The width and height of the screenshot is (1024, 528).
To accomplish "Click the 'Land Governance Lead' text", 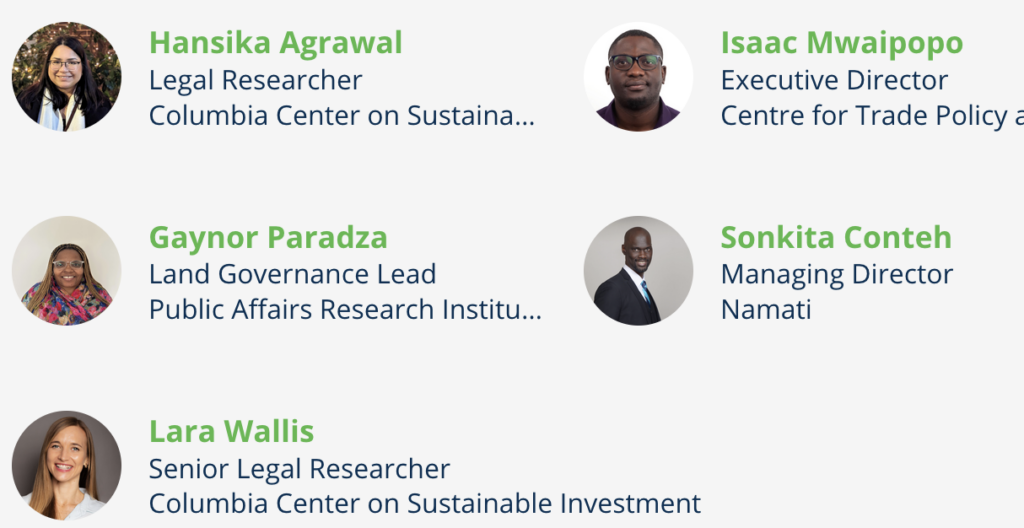I will pyautogui.click(x=292, y=274).
